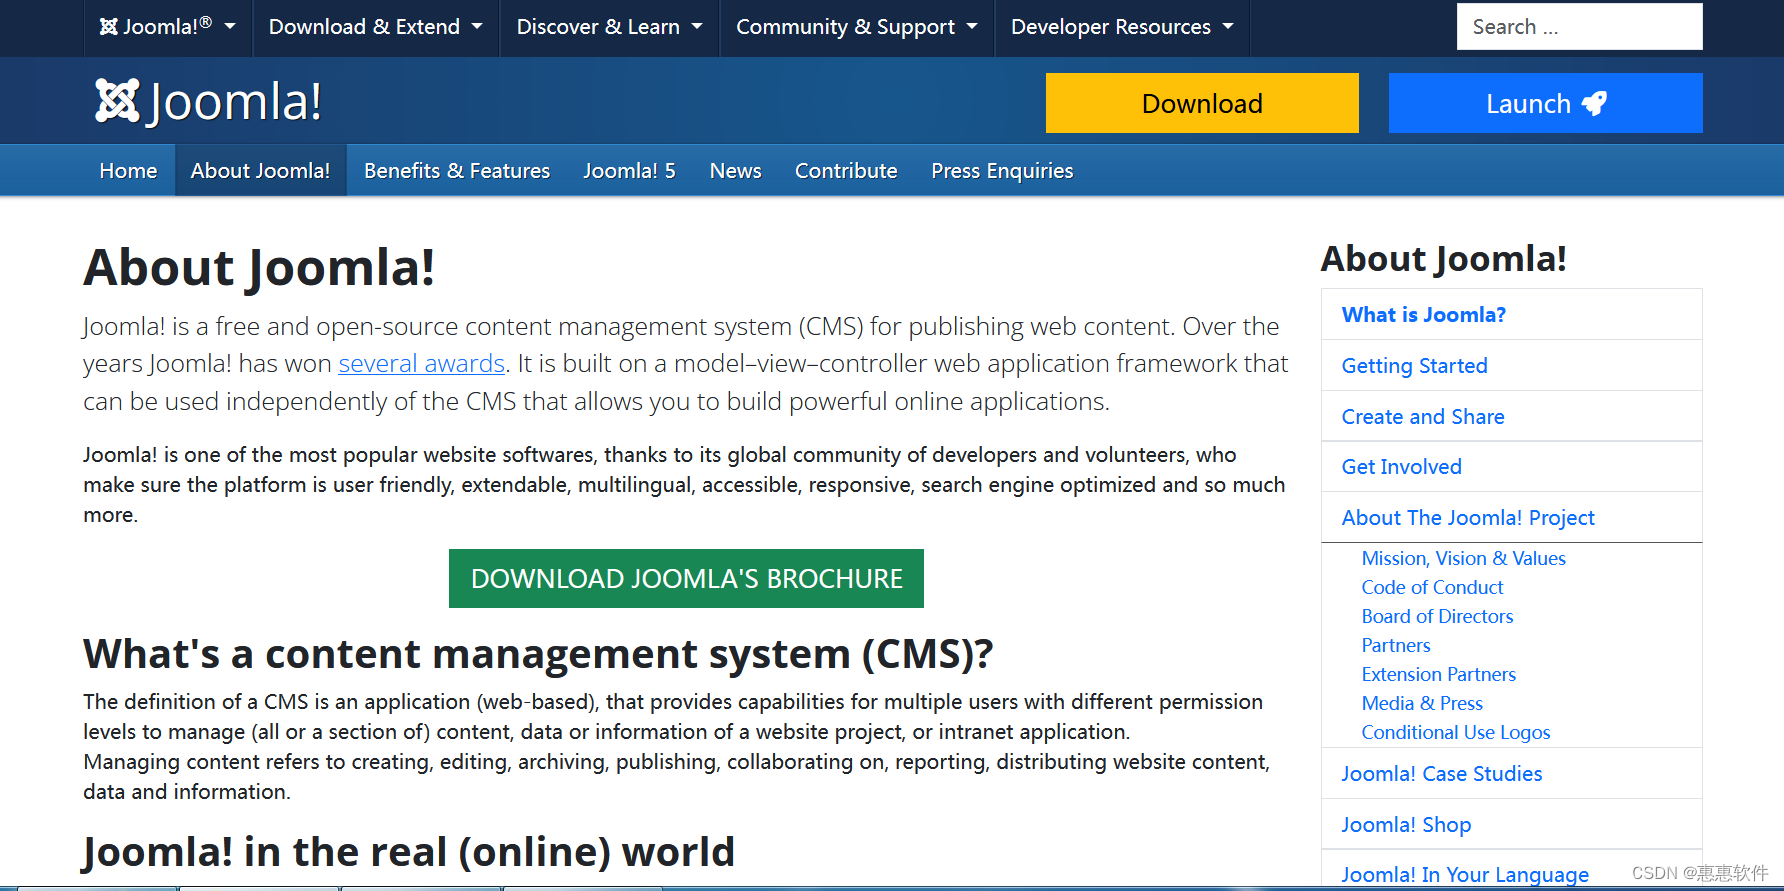Go to the Home navigation tab

[x=128, y=171]
